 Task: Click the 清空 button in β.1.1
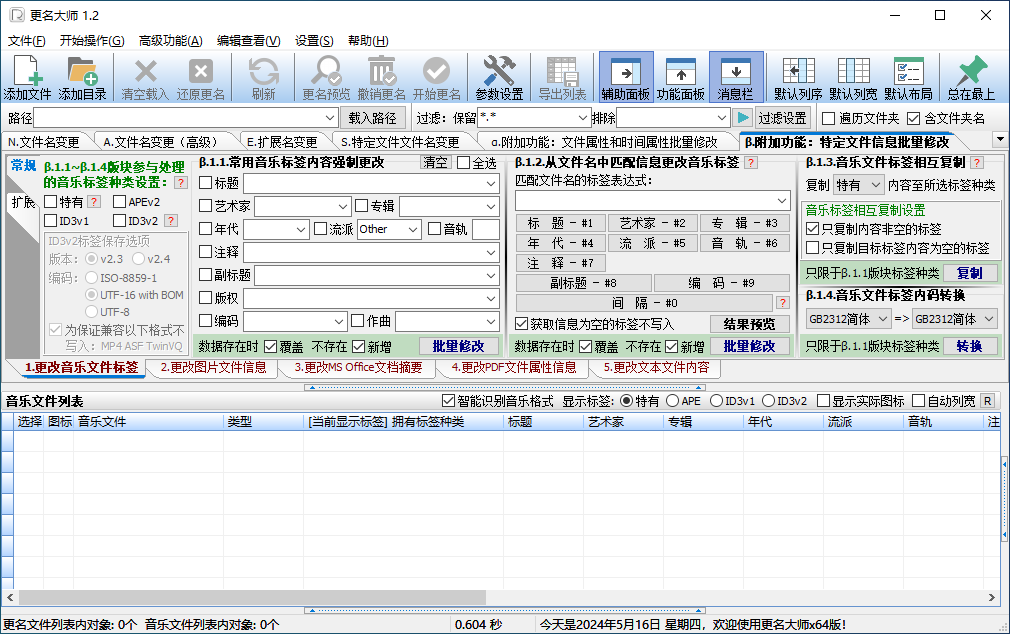coord(435,162)
